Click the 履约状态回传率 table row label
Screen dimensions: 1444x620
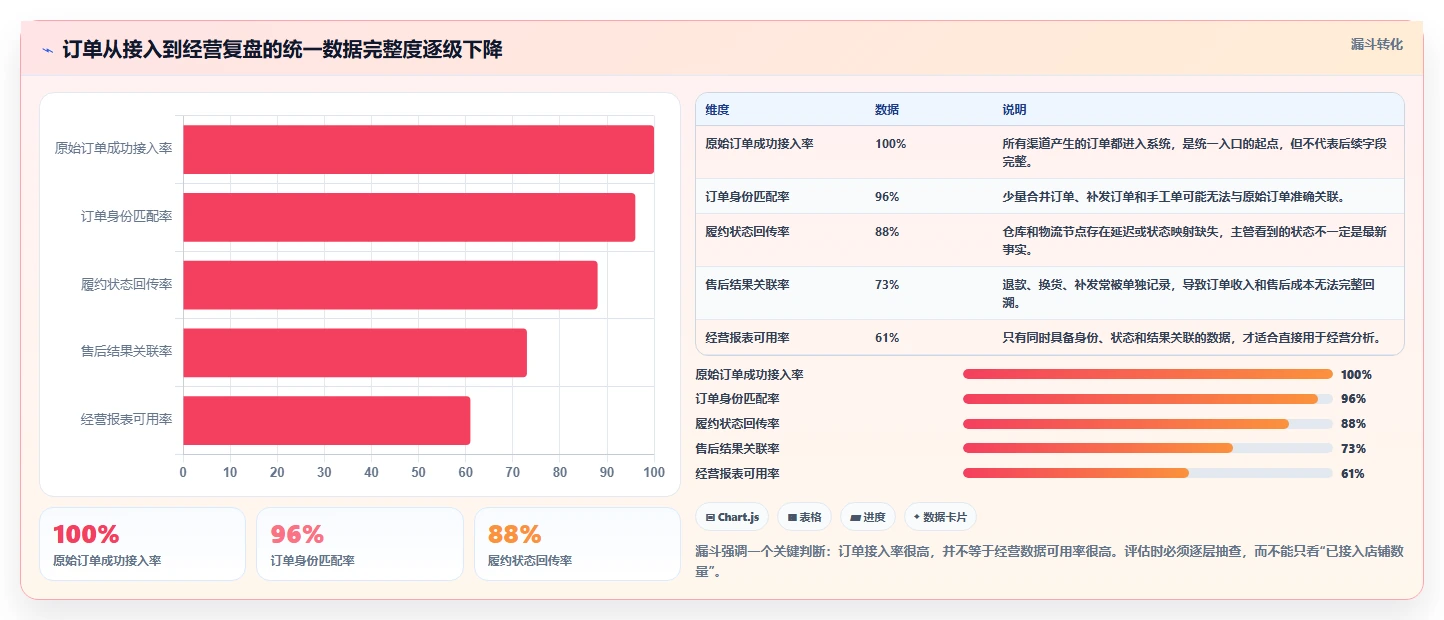pyautogui.click(x=747, y=232)
